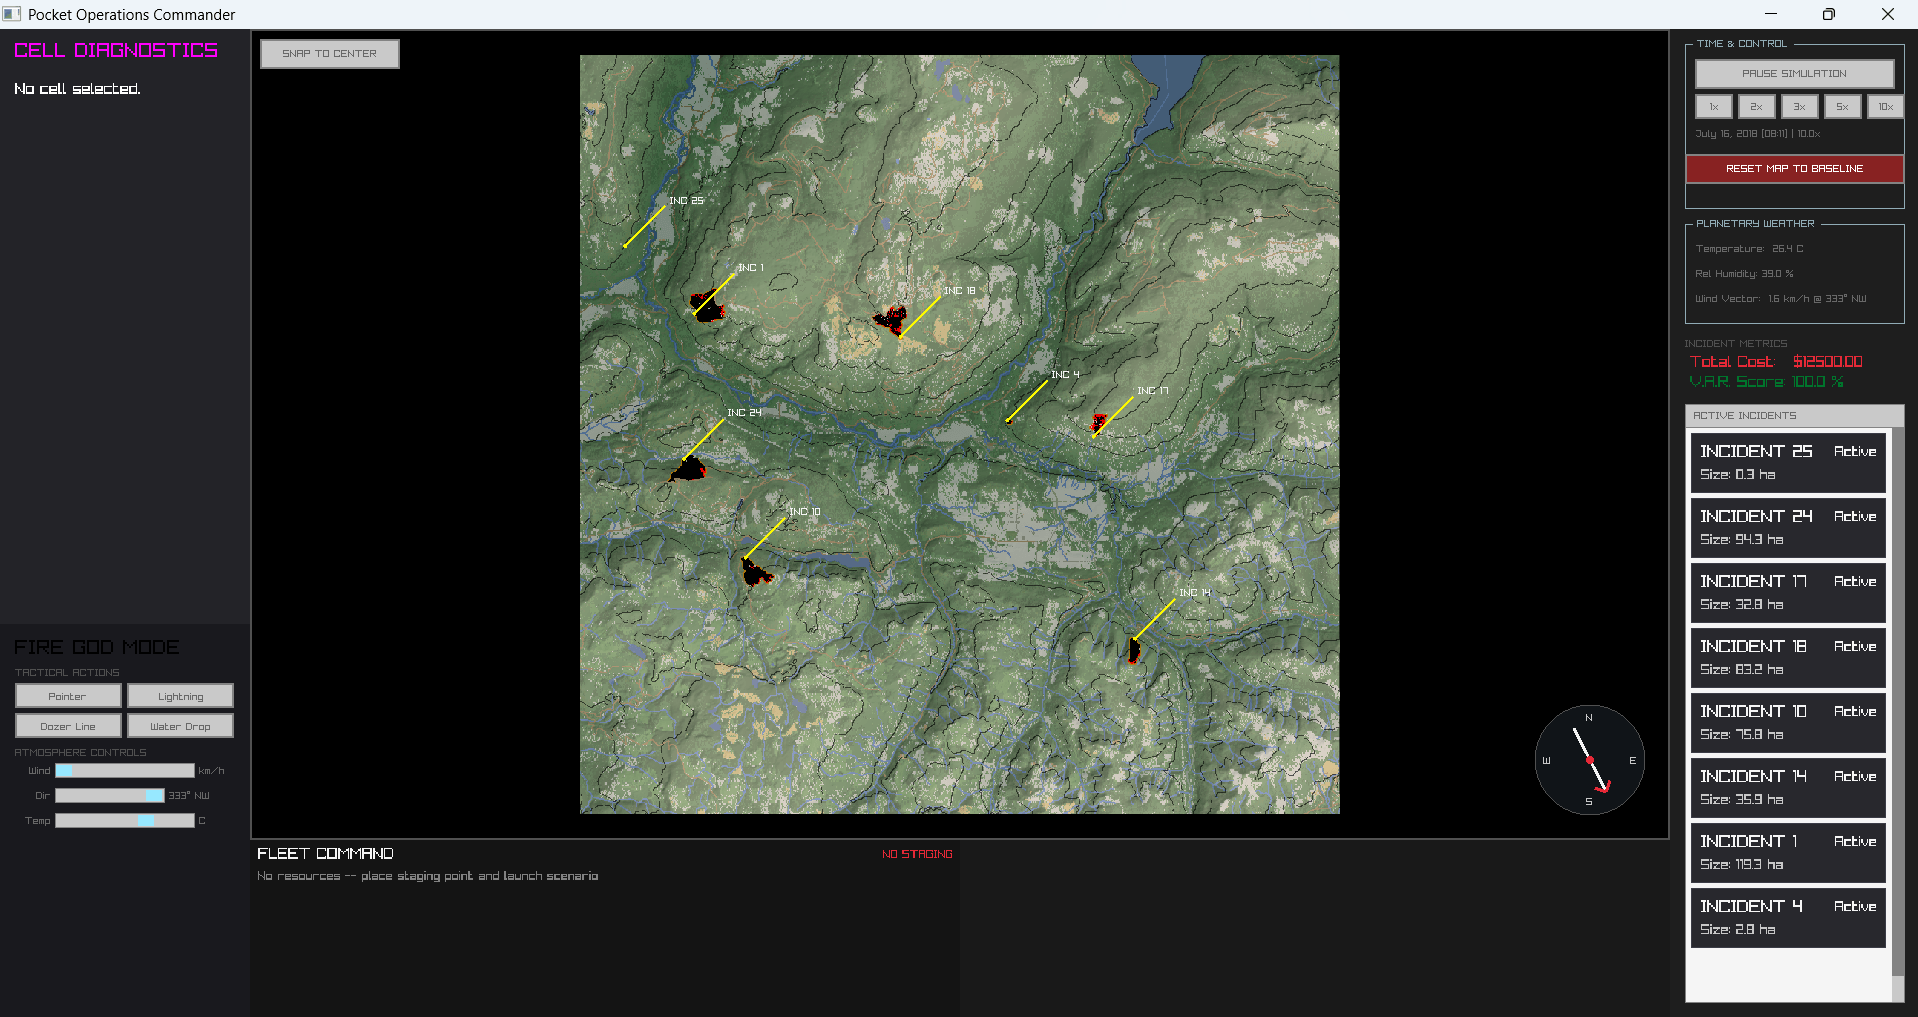This screenshot has width=1918, height=1017.
Task: Click the wind compass dial
Action: point(1589,760)
